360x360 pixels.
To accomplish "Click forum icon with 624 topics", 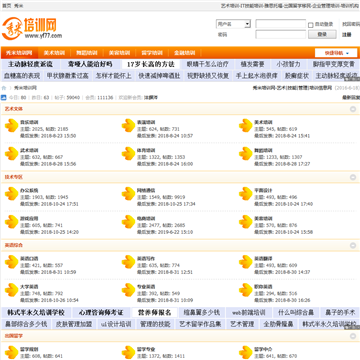I will (128, 125).
